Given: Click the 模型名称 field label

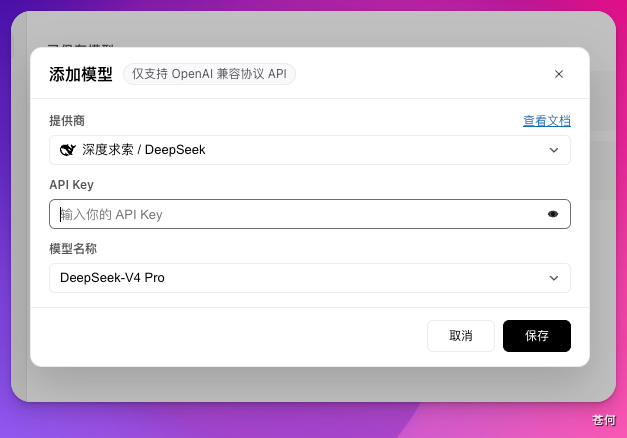Looking at the screenshot, I should [73, 249].
